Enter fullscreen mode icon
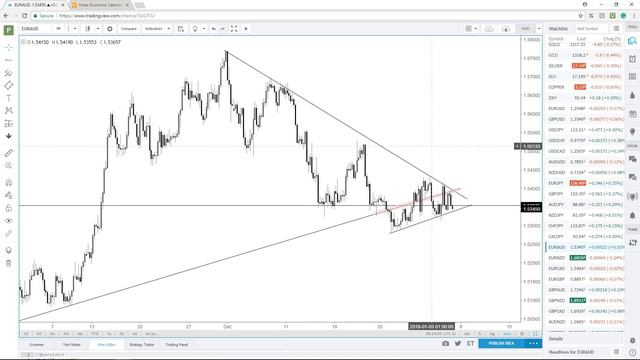Image resolution: width=640 pixels, height=360 pixels. pos(234,29)
